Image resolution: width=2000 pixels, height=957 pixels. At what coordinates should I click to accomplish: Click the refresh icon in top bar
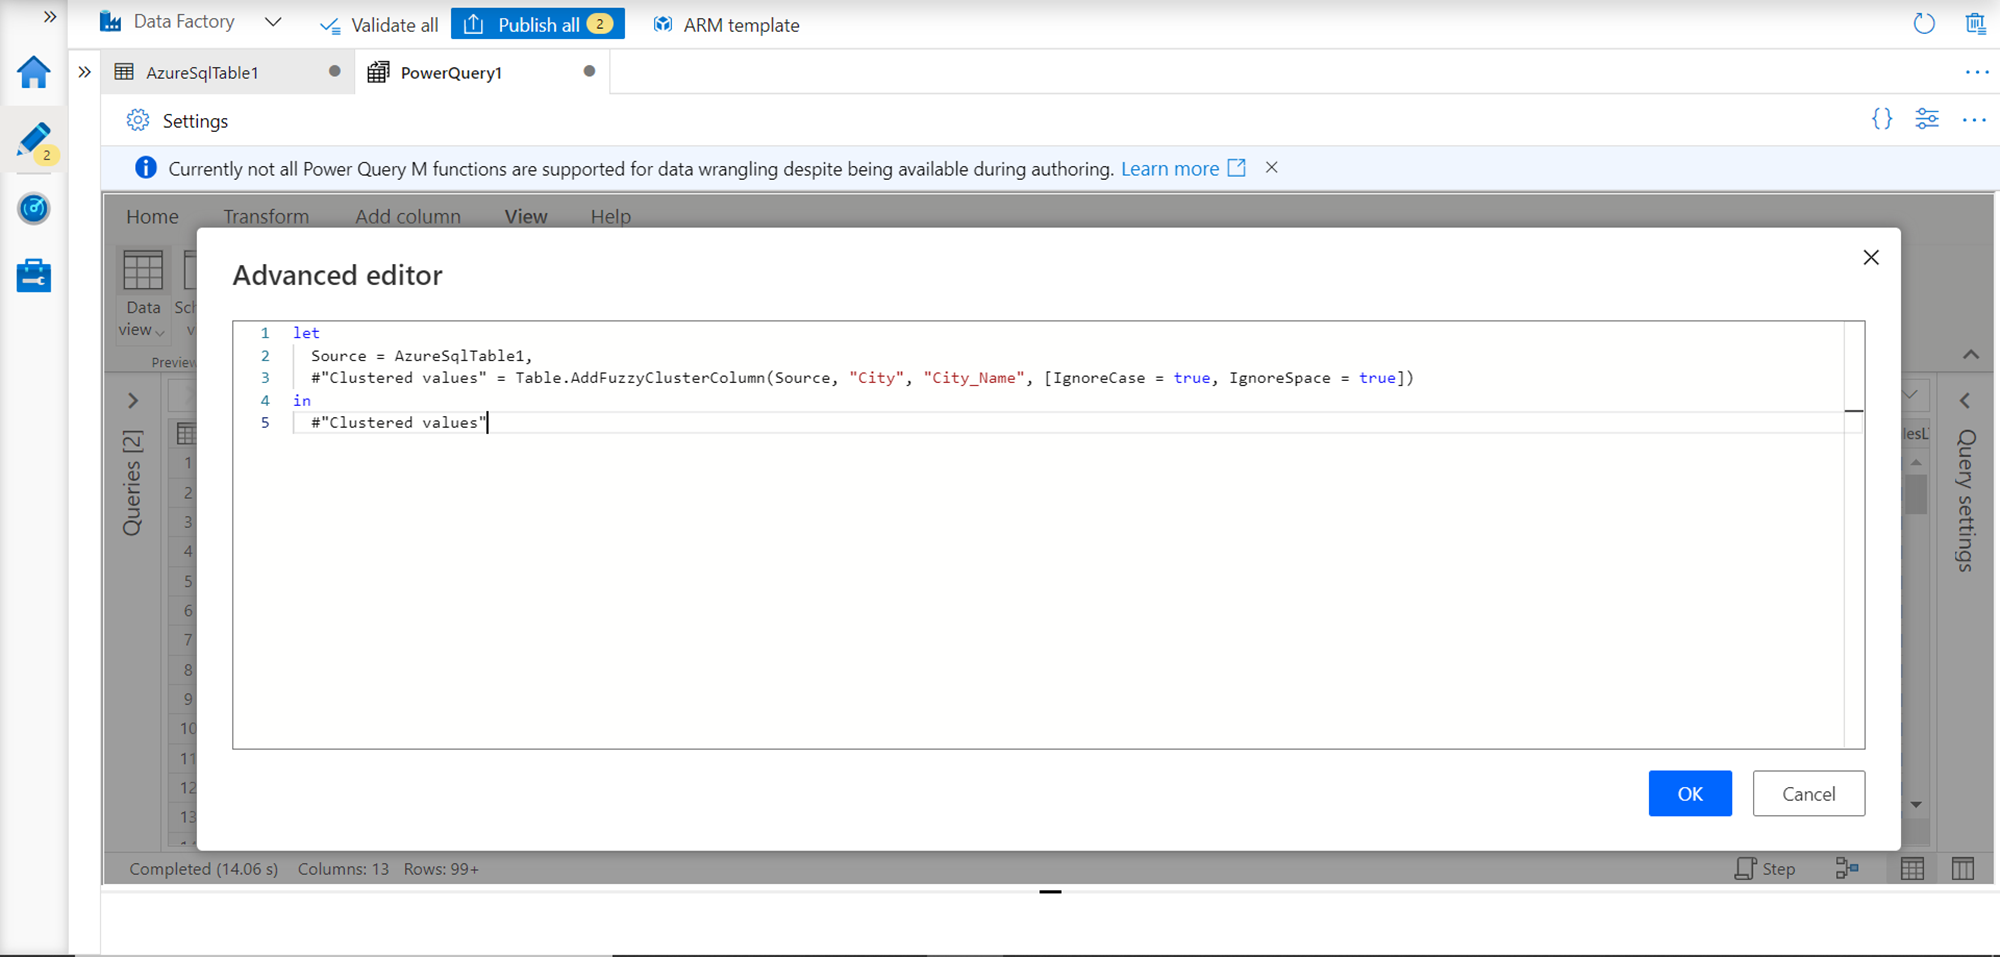coord(1923,24)
